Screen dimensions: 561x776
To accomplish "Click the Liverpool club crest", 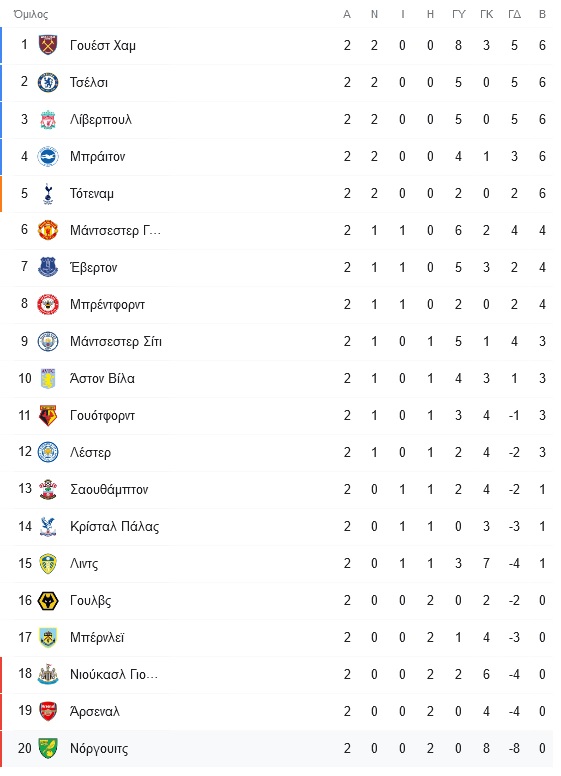I will click(48, 119).
